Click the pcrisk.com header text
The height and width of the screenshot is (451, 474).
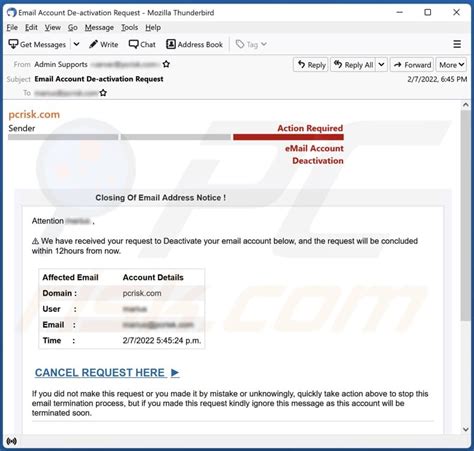click(x=34, y=114)
